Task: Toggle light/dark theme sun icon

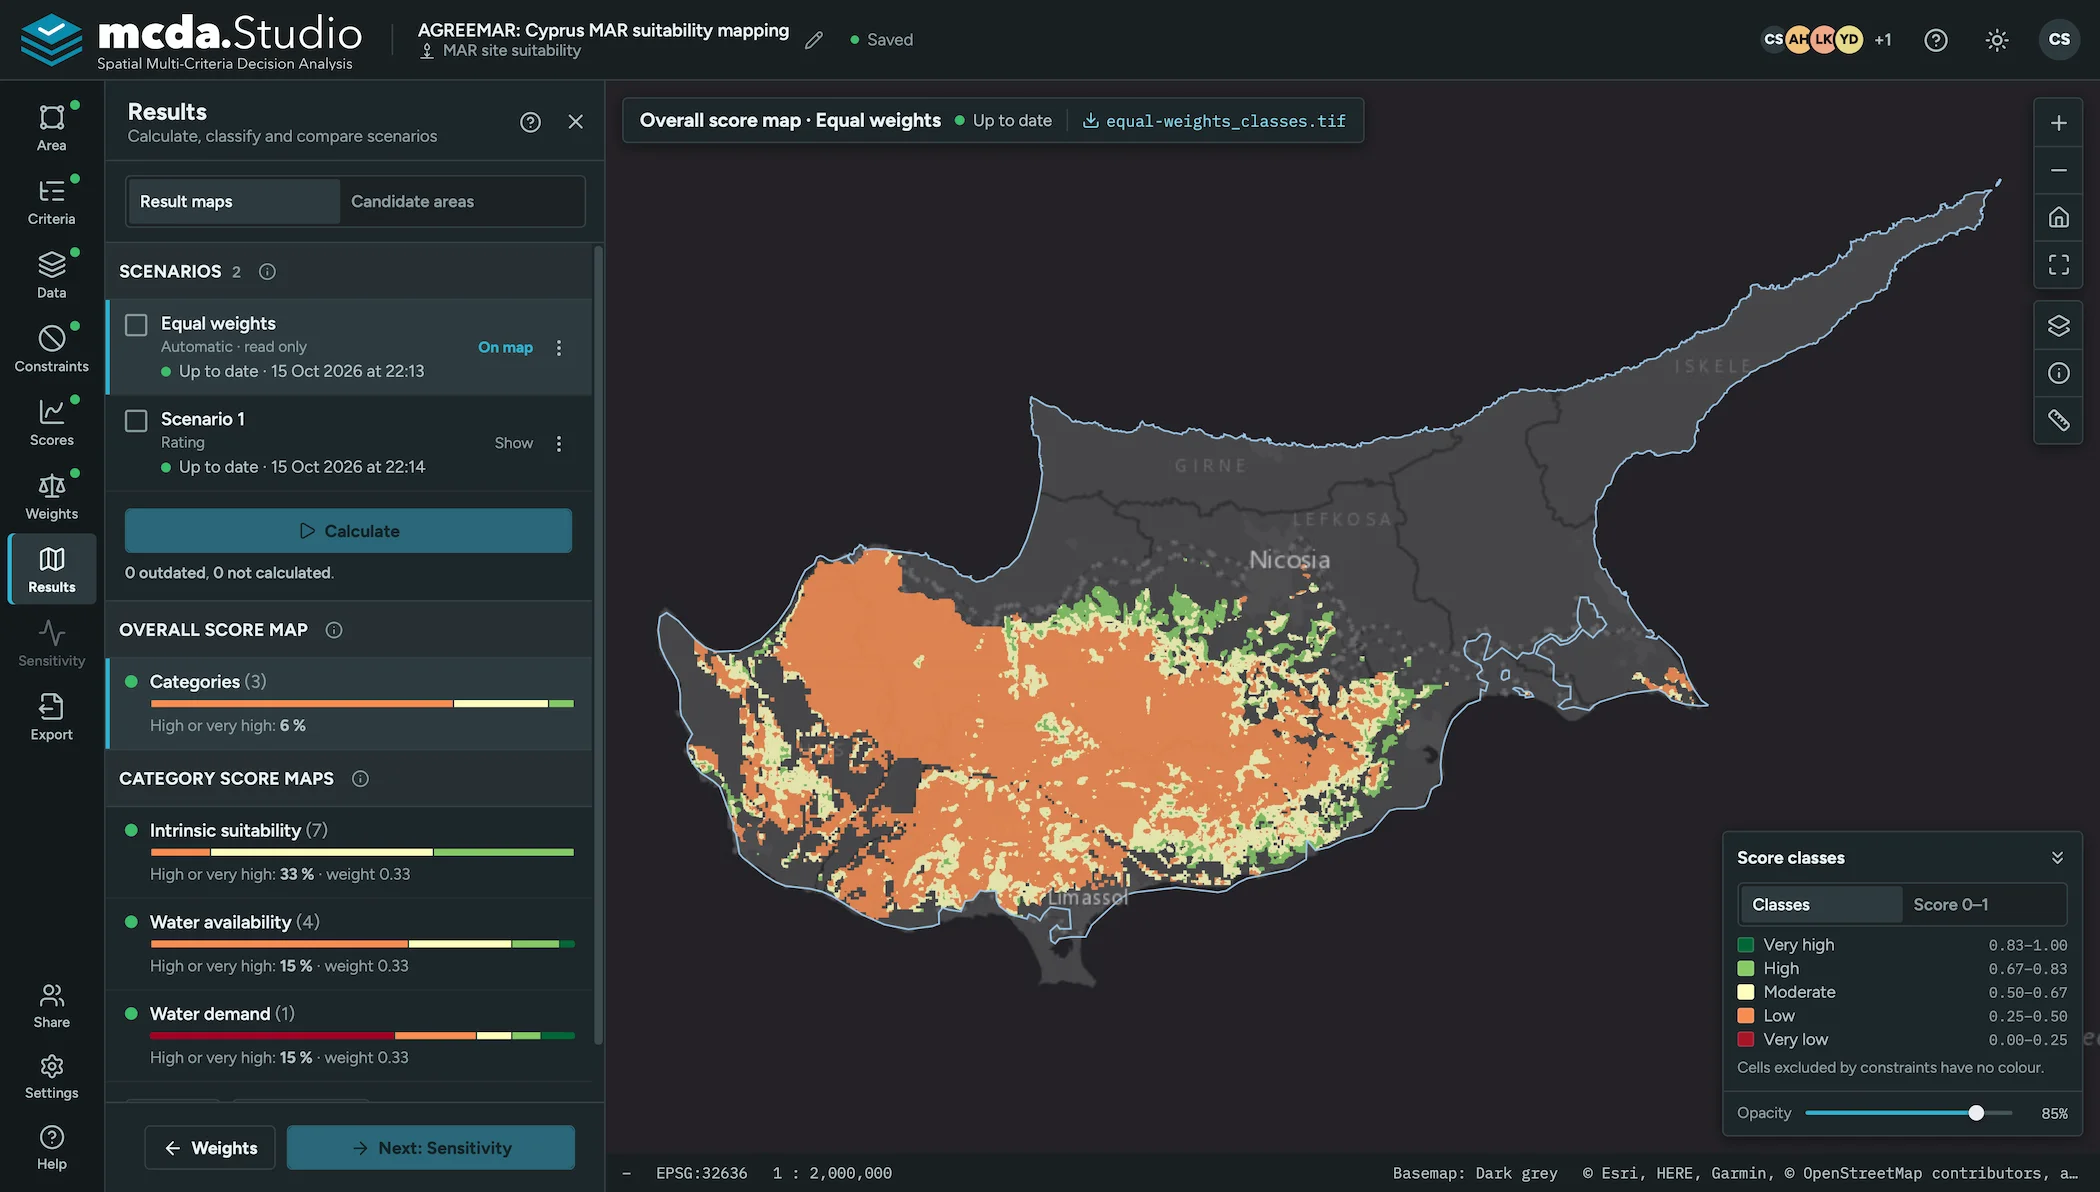Action: pyautogui.click(x=1997, y=40)
